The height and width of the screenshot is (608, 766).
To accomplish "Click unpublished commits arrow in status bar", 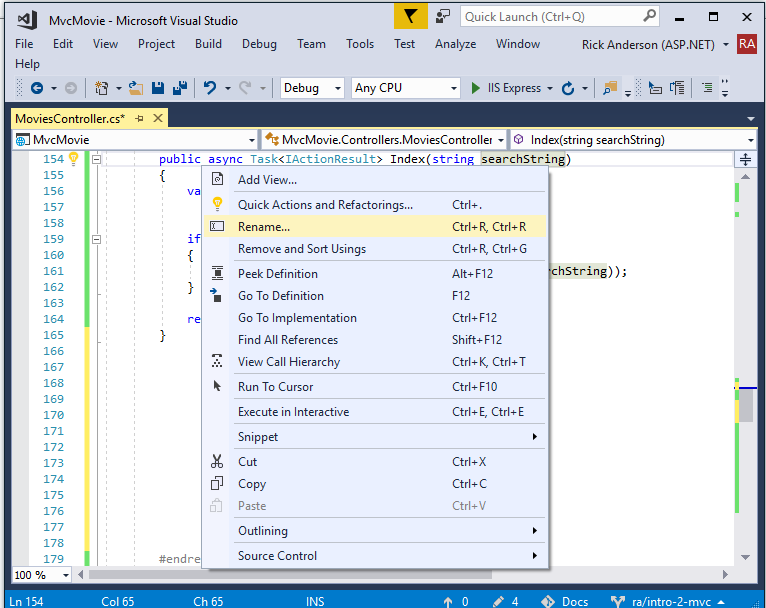I will [447, 602].
